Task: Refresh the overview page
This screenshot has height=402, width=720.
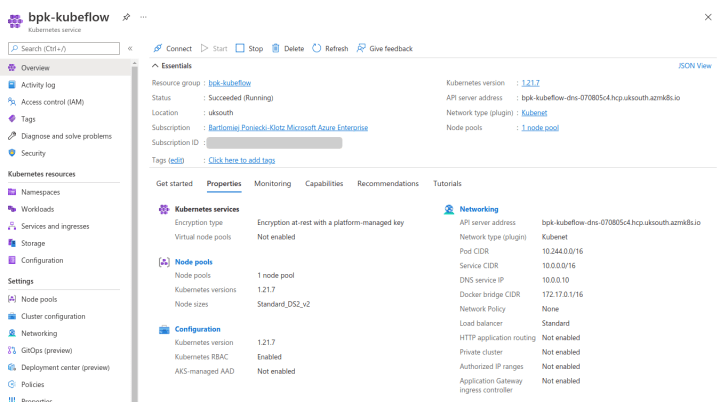Action: coord(330,48)
